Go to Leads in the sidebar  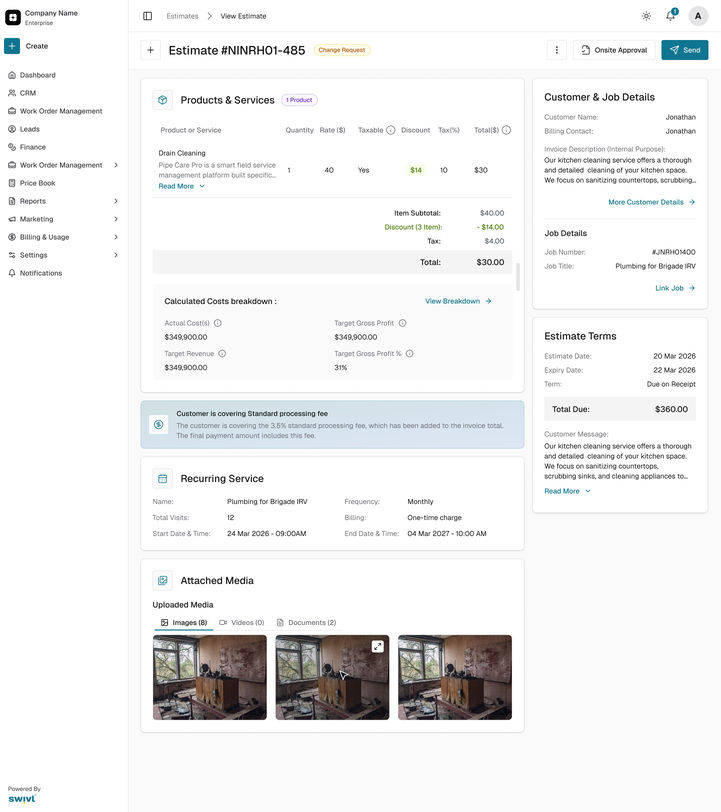(x=30, y=129)
